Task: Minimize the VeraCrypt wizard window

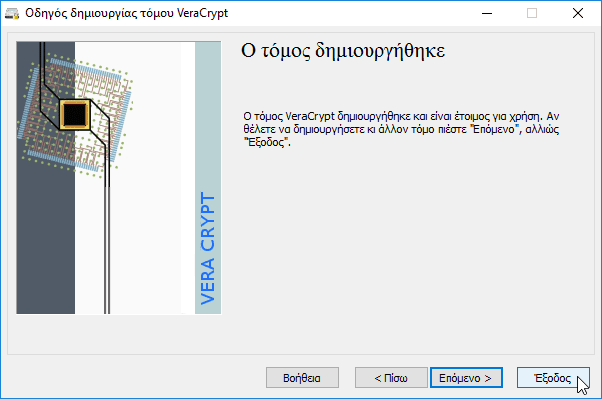Action: pos(487,13)
